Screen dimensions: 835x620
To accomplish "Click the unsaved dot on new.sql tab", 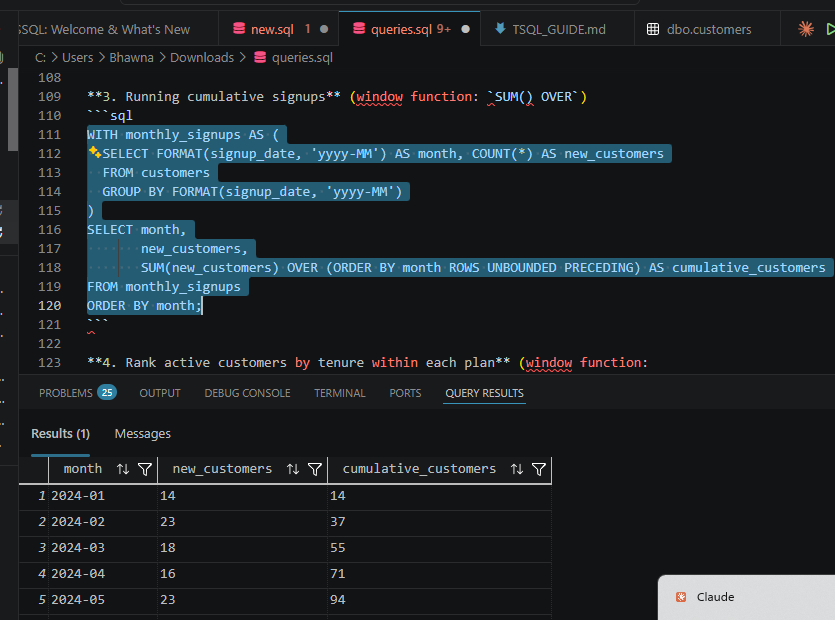I will 324,29.
